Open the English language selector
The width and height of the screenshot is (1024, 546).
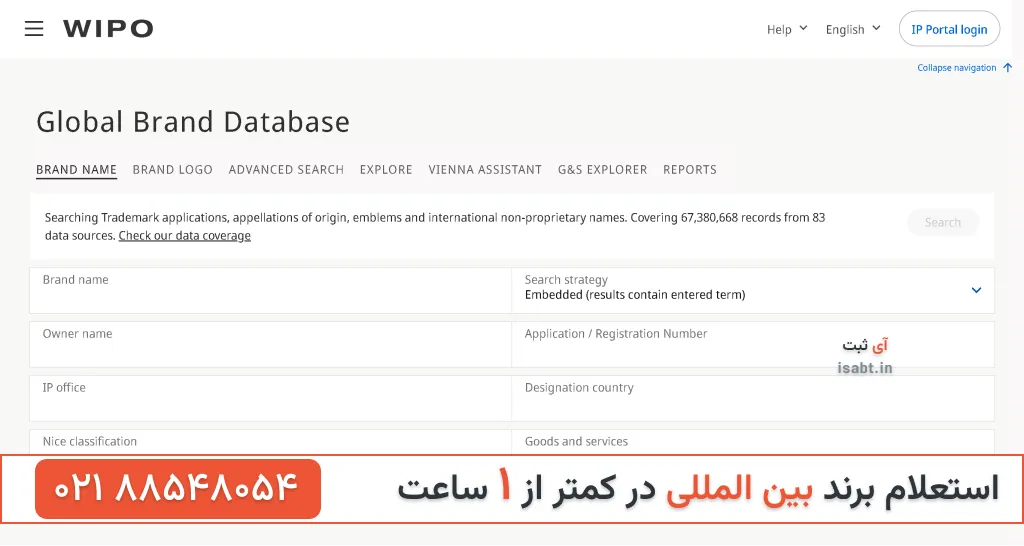pyautogui.click(x=853, y=29)
